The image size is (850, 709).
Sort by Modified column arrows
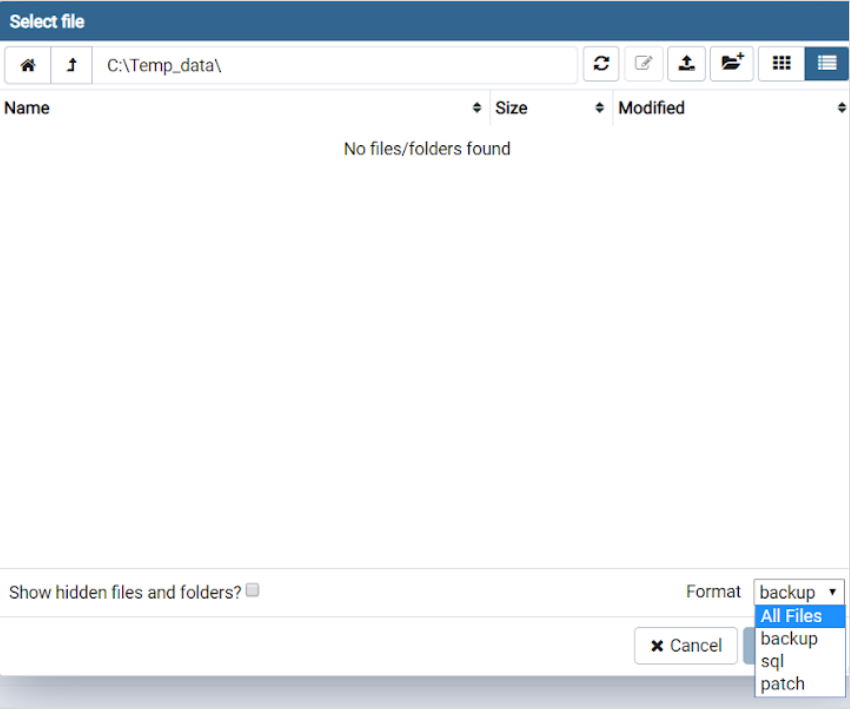pos(841,108)
